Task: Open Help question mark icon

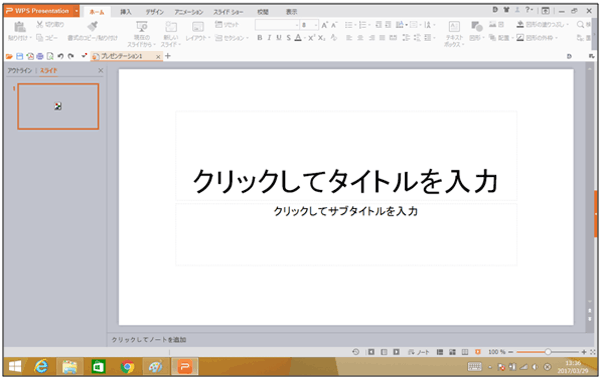Action: click(x=528, y=10)
